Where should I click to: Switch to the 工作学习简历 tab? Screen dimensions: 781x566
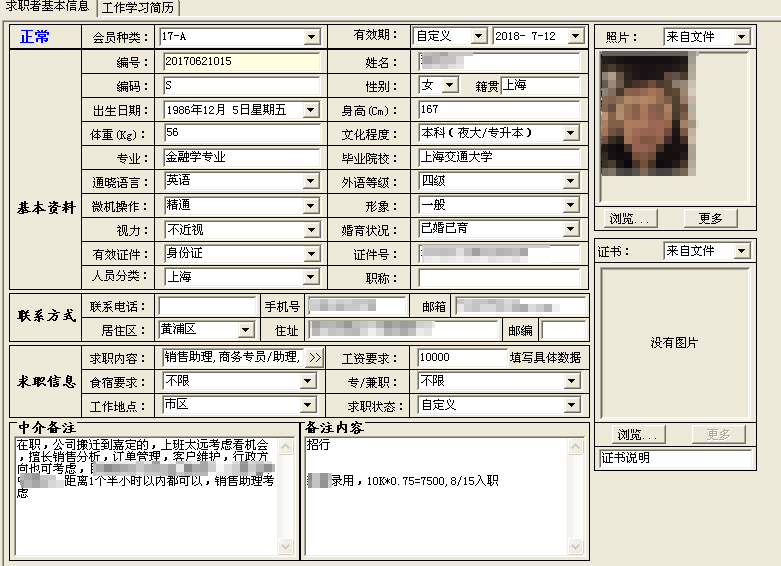138,7
